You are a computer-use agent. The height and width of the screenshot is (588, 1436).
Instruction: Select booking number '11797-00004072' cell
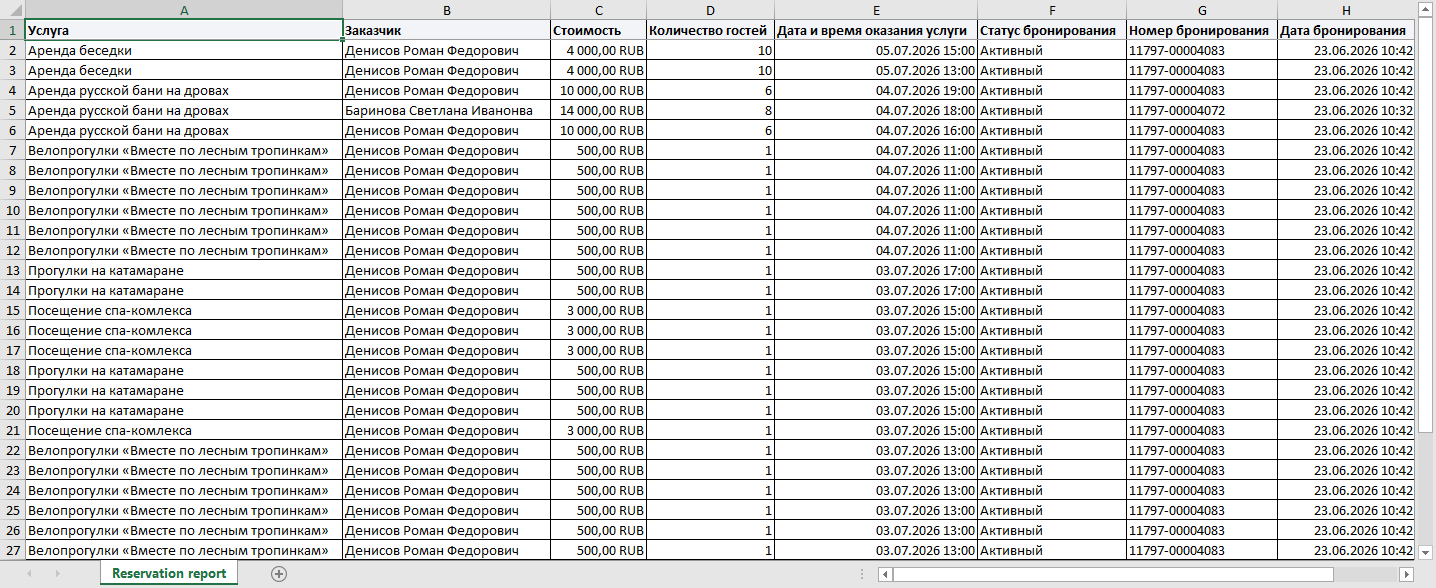click(1202, 110)
